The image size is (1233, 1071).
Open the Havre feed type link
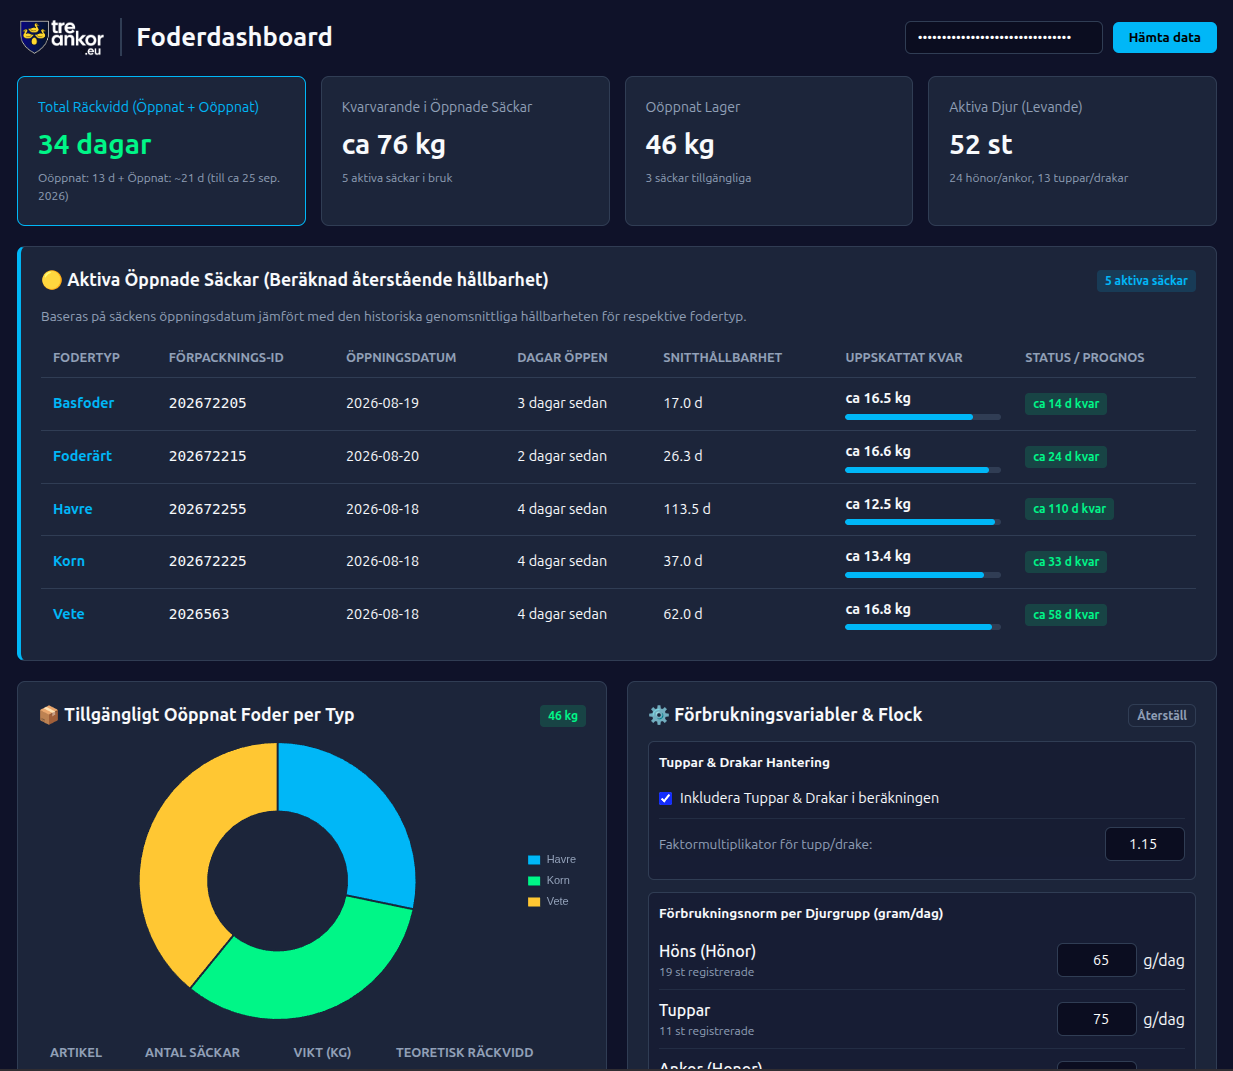72,509
